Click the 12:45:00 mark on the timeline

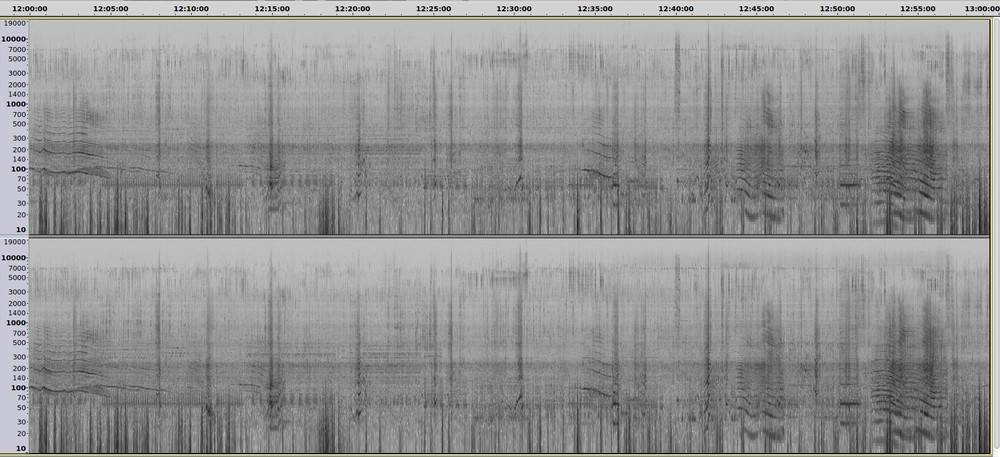[756, 8]
